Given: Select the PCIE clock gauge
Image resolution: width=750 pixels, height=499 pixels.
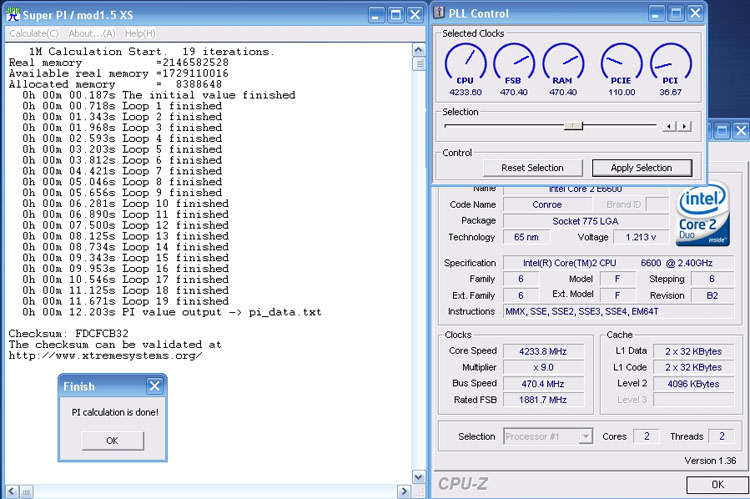Looking at the screenshot, I should coord(621,64).
